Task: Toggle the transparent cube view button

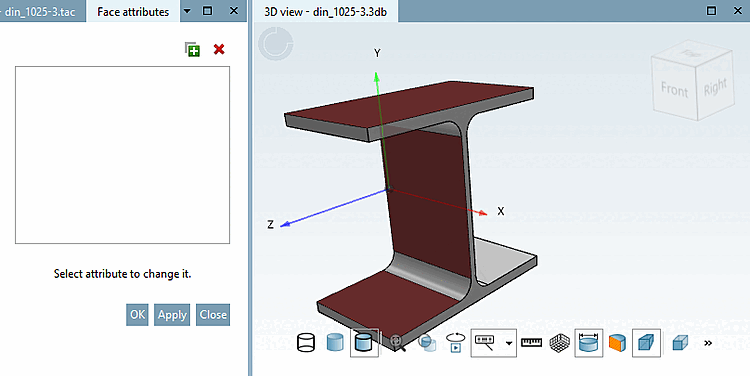Action: point(646,343)
